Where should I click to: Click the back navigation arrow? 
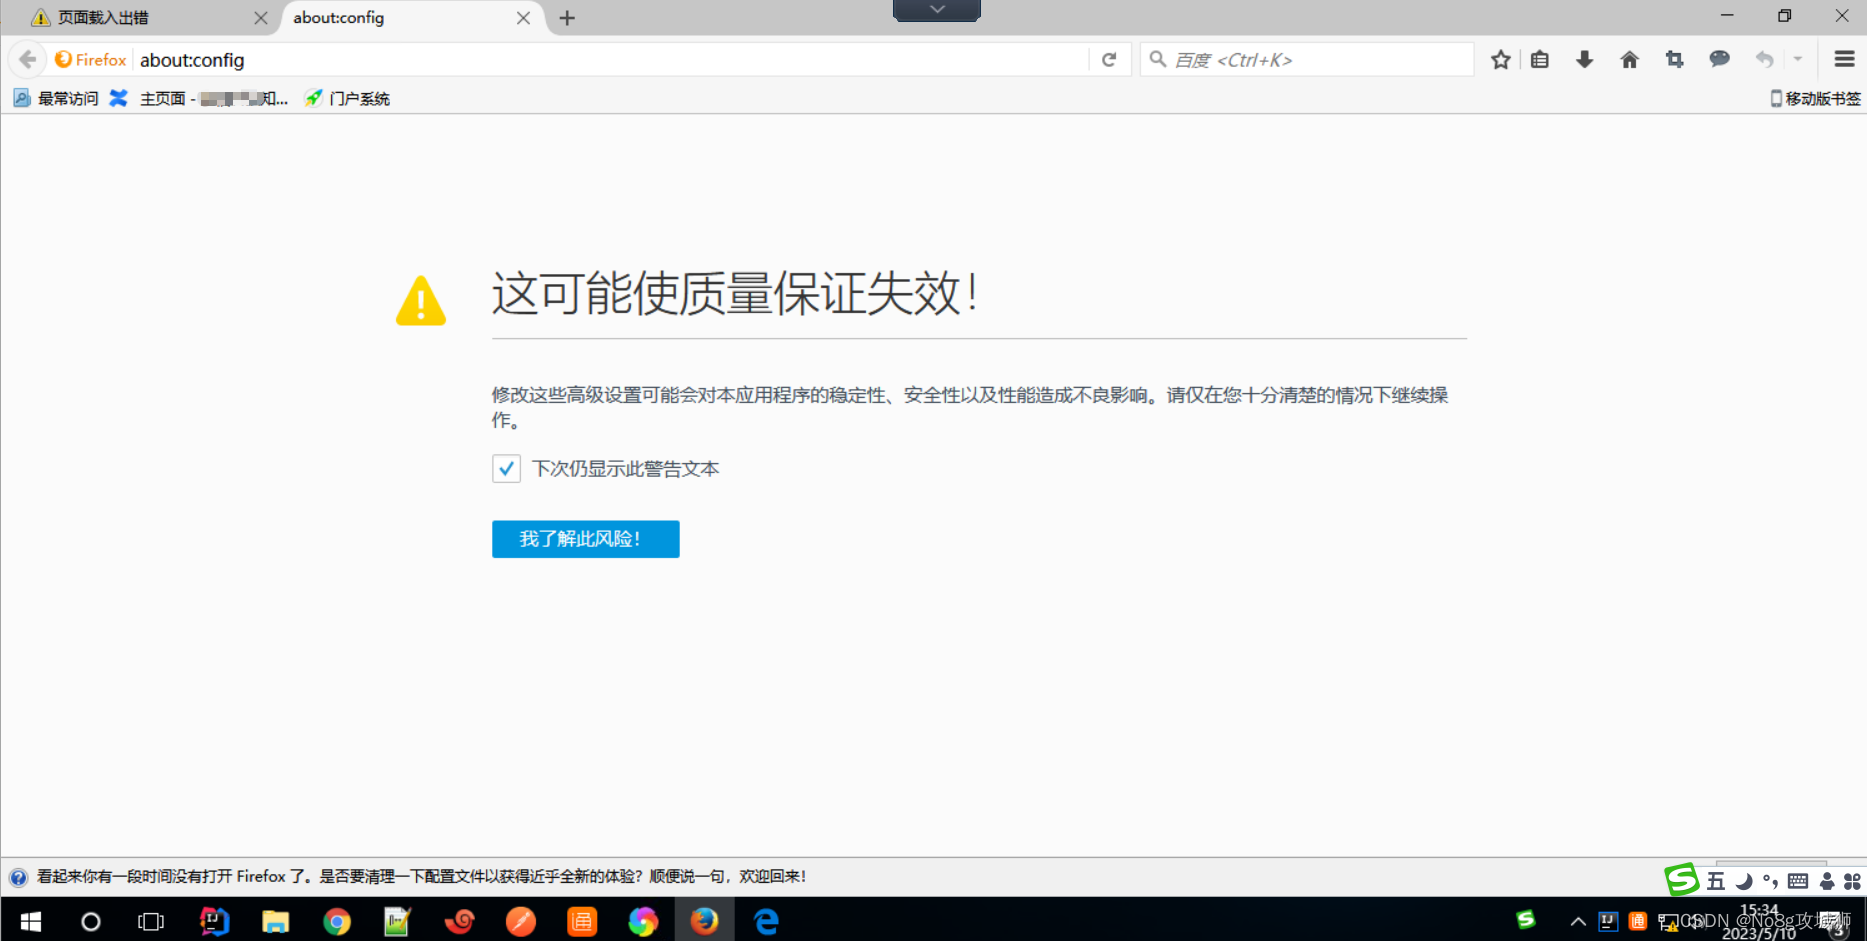28,60
